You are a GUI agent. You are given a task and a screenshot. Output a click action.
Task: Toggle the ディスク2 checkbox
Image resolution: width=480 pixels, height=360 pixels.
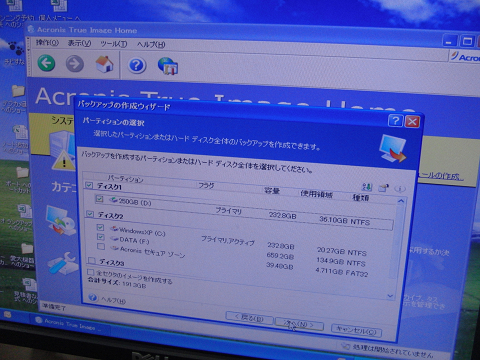tap(89, 214)
